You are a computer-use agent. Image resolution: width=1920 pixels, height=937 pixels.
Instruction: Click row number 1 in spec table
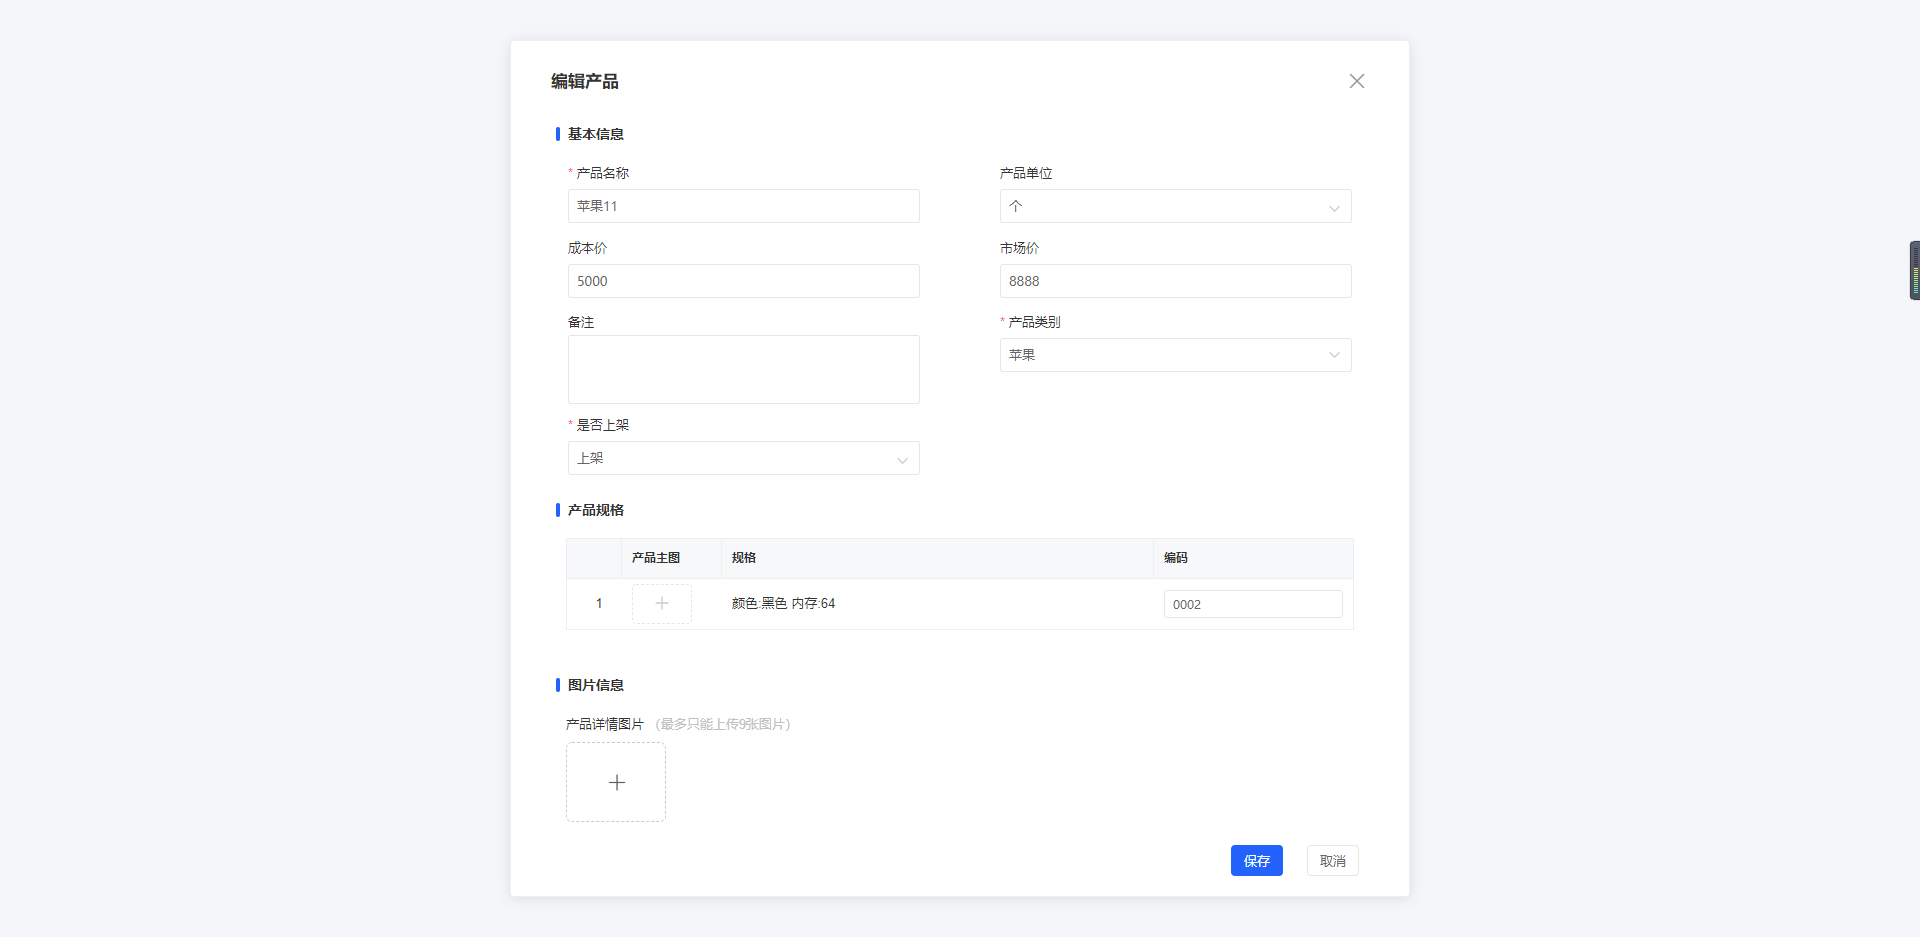pos(599,603)
